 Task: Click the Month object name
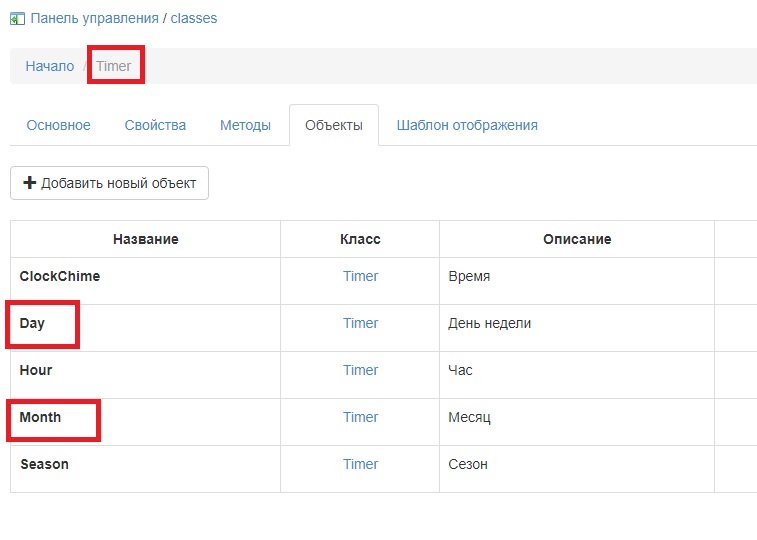click(41, 417)
